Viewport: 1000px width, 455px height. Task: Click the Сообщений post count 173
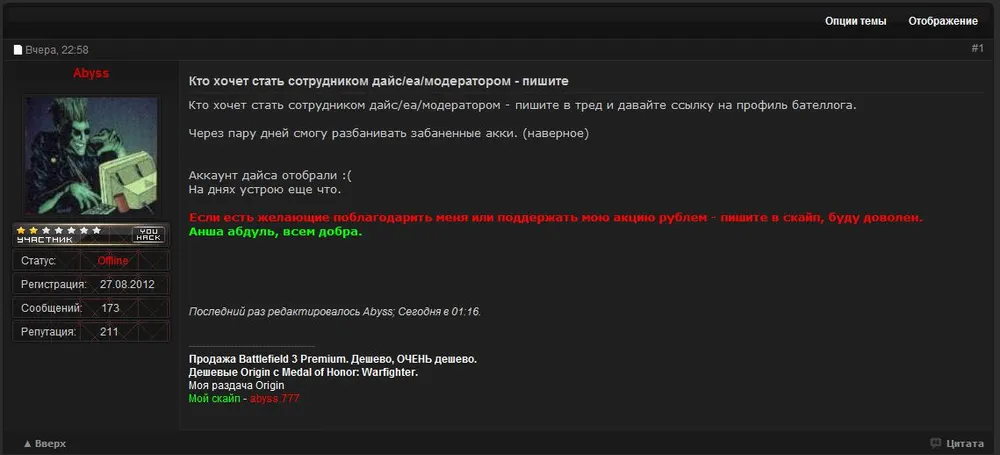pos(110,308)
